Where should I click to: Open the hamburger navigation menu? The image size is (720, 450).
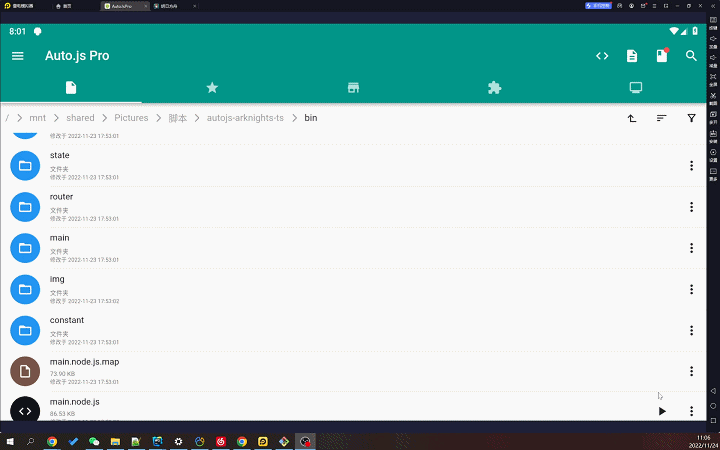(17, 56)
